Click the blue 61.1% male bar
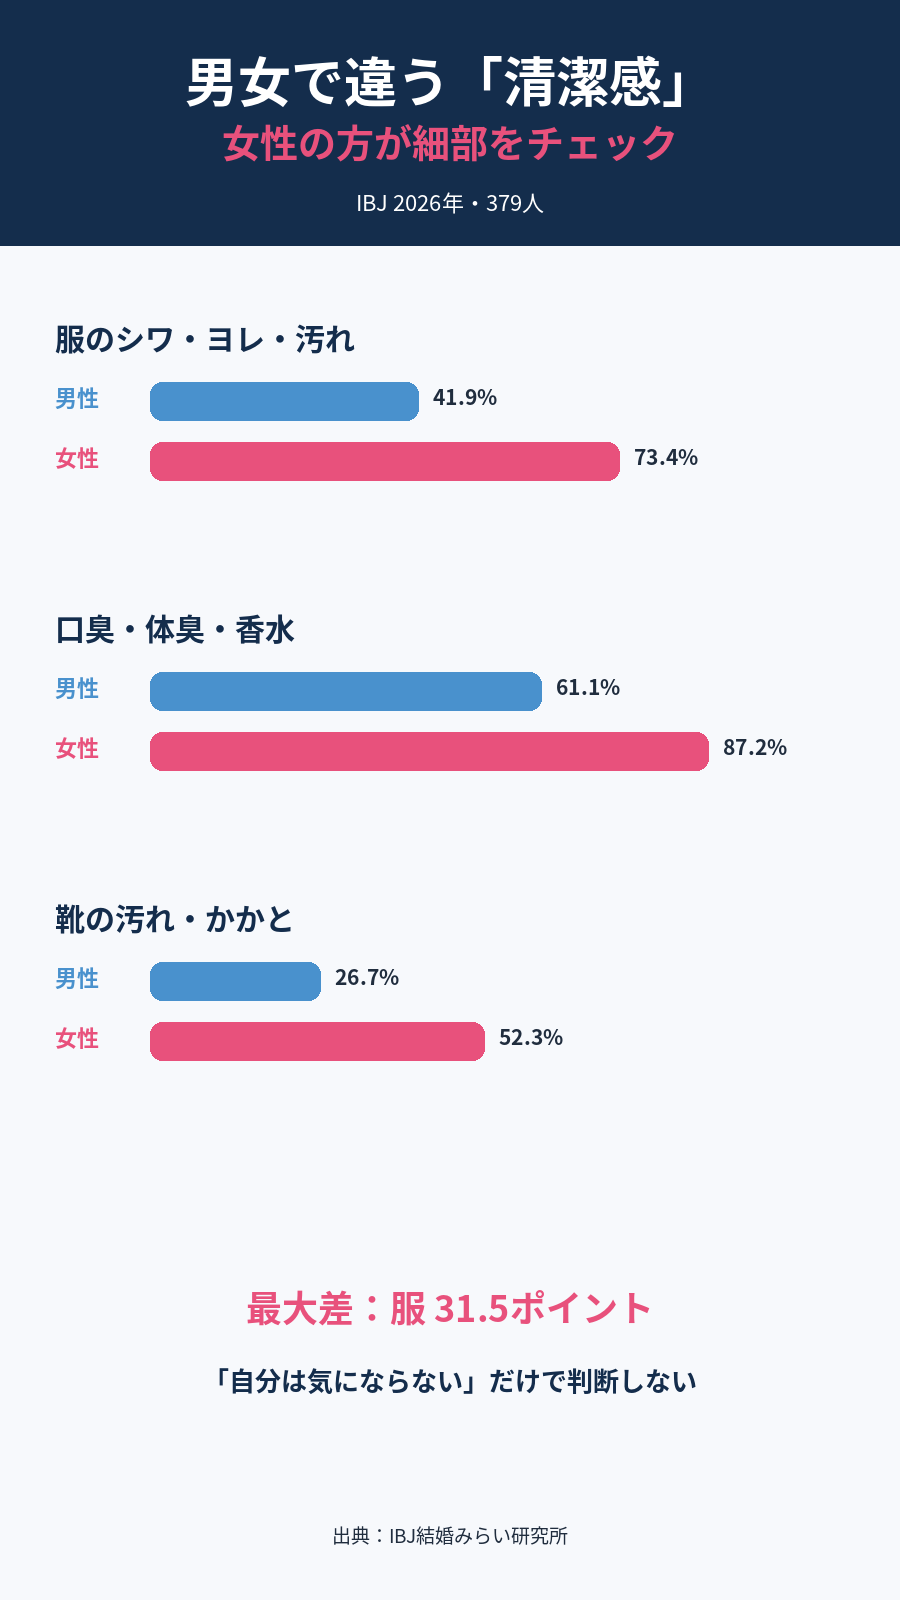The width and height of the screenshot is (900, 1600). tap(346, 691)
